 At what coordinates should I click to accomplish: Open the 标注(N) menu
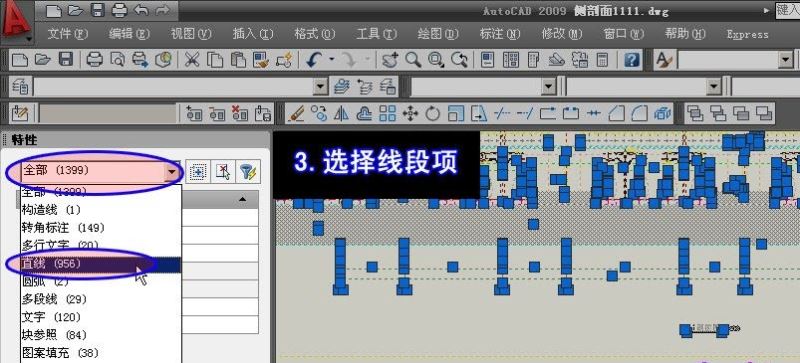click(x=500, y=34)
